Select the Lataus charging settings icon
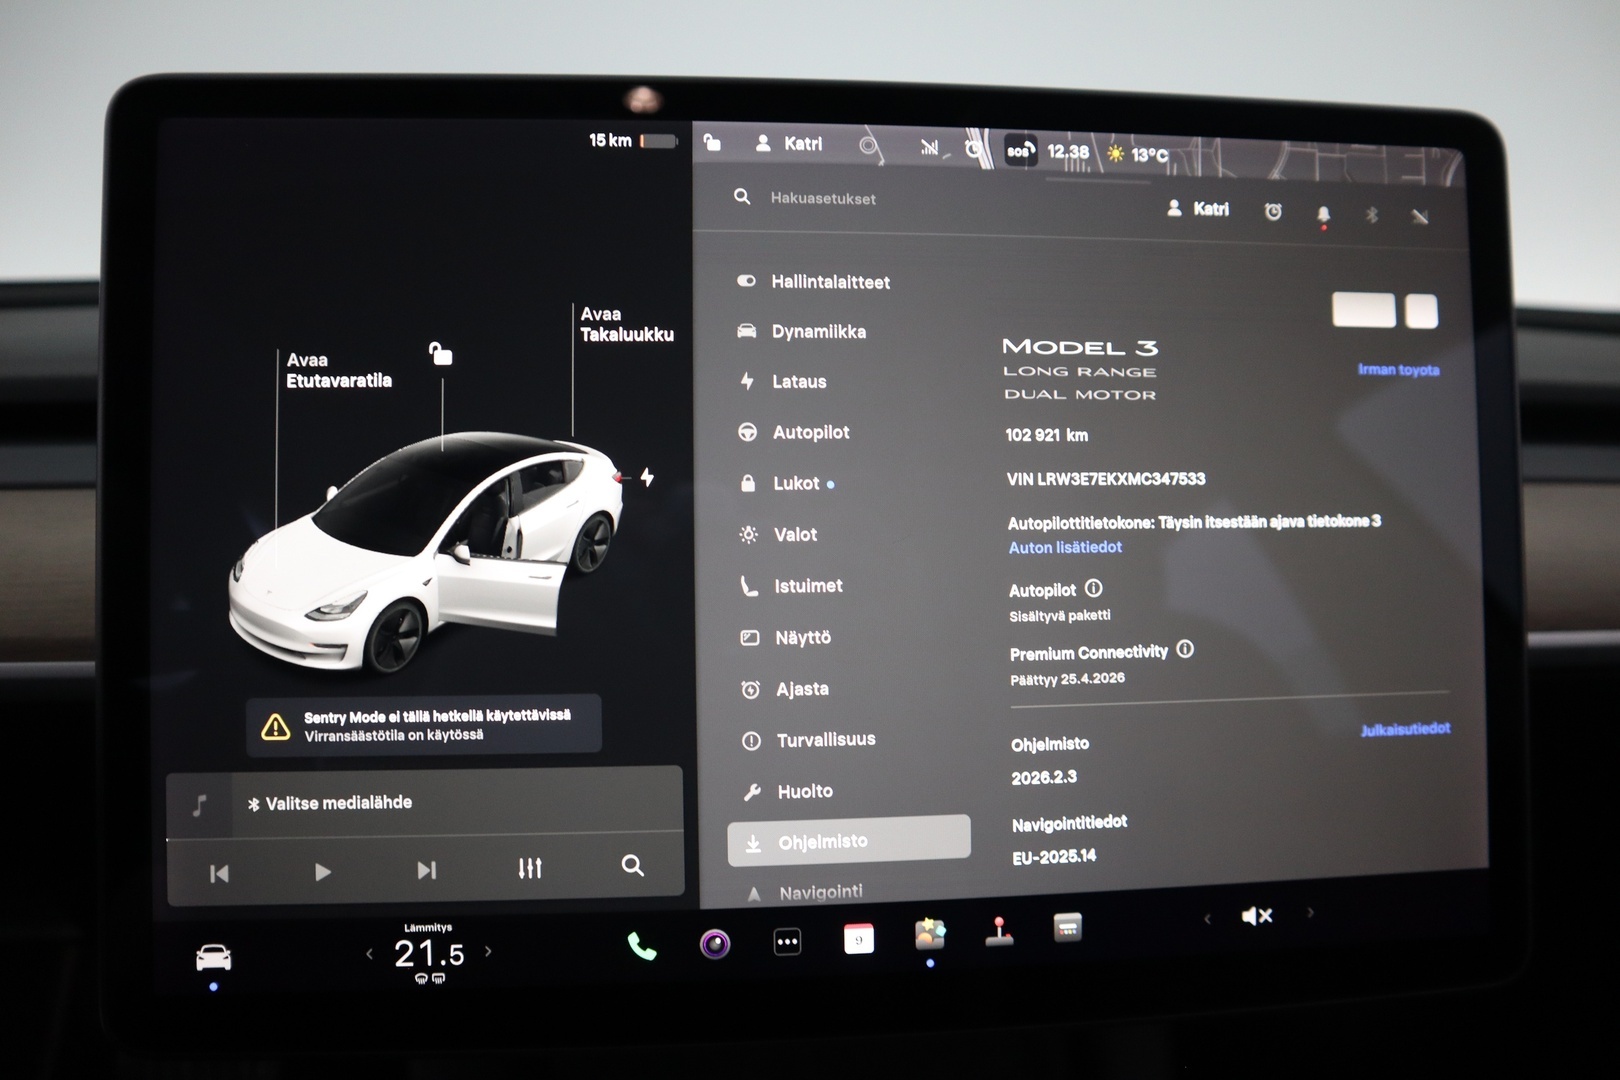1620x1080 pixels. [x=747, y=381]
